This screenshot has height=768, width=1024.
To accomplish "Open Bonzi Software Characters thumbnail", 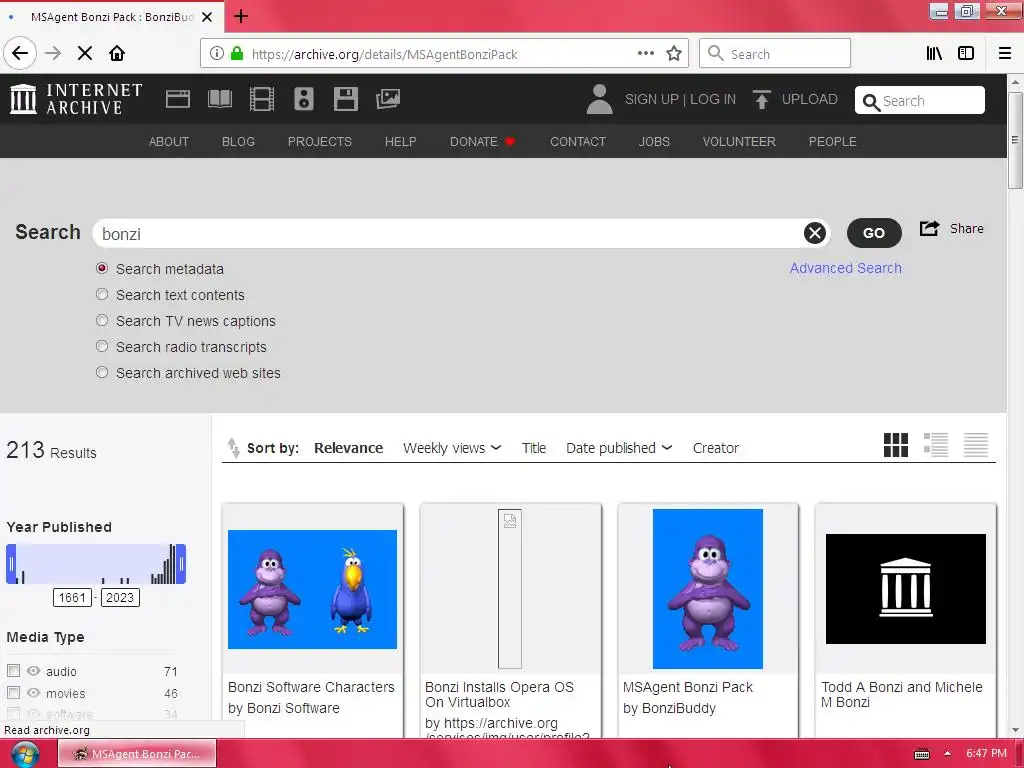I will [x=312, y=589].
